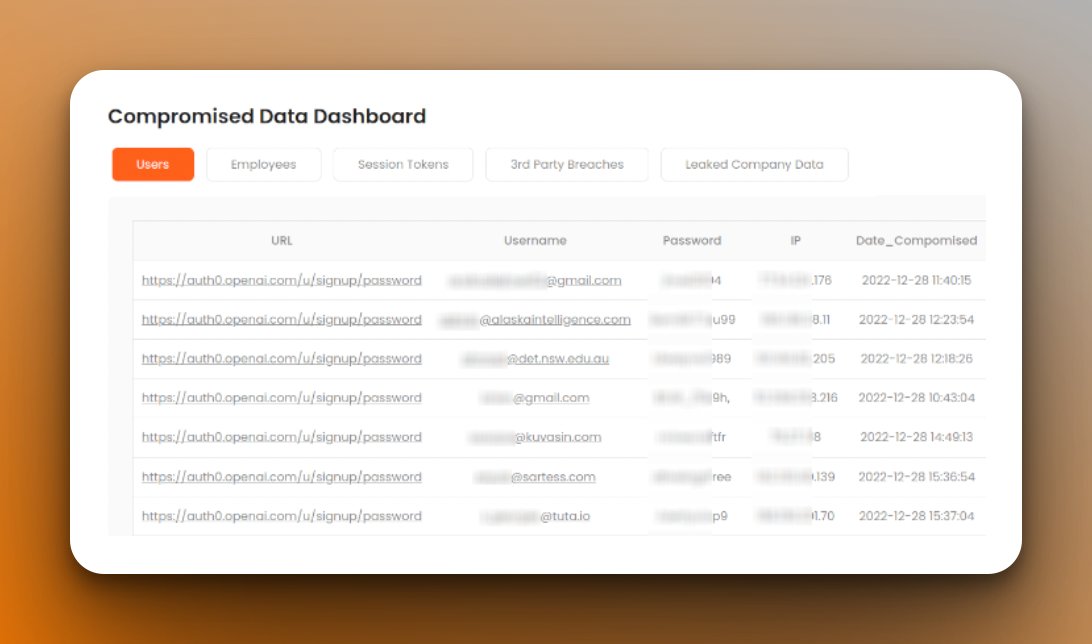Viewport: 1092px width, 644px height.
Task: Open the signup link in the third row
Action: click(281, 358)
